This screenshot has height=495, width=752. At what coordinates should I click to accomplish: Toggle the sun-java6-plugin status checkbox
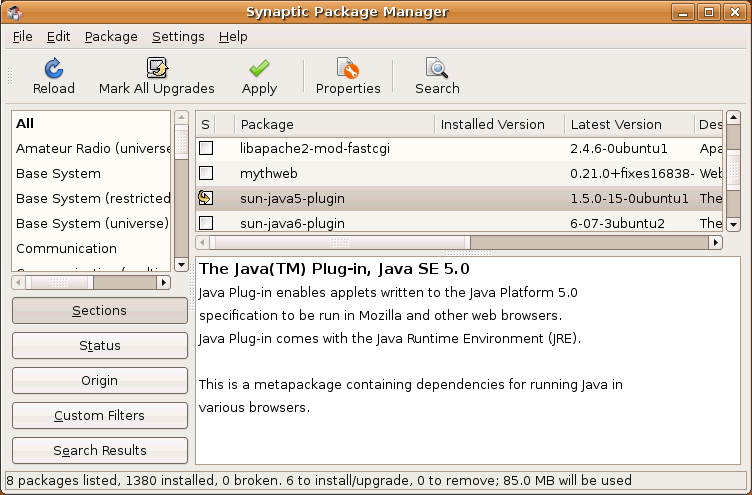point(206,223)
